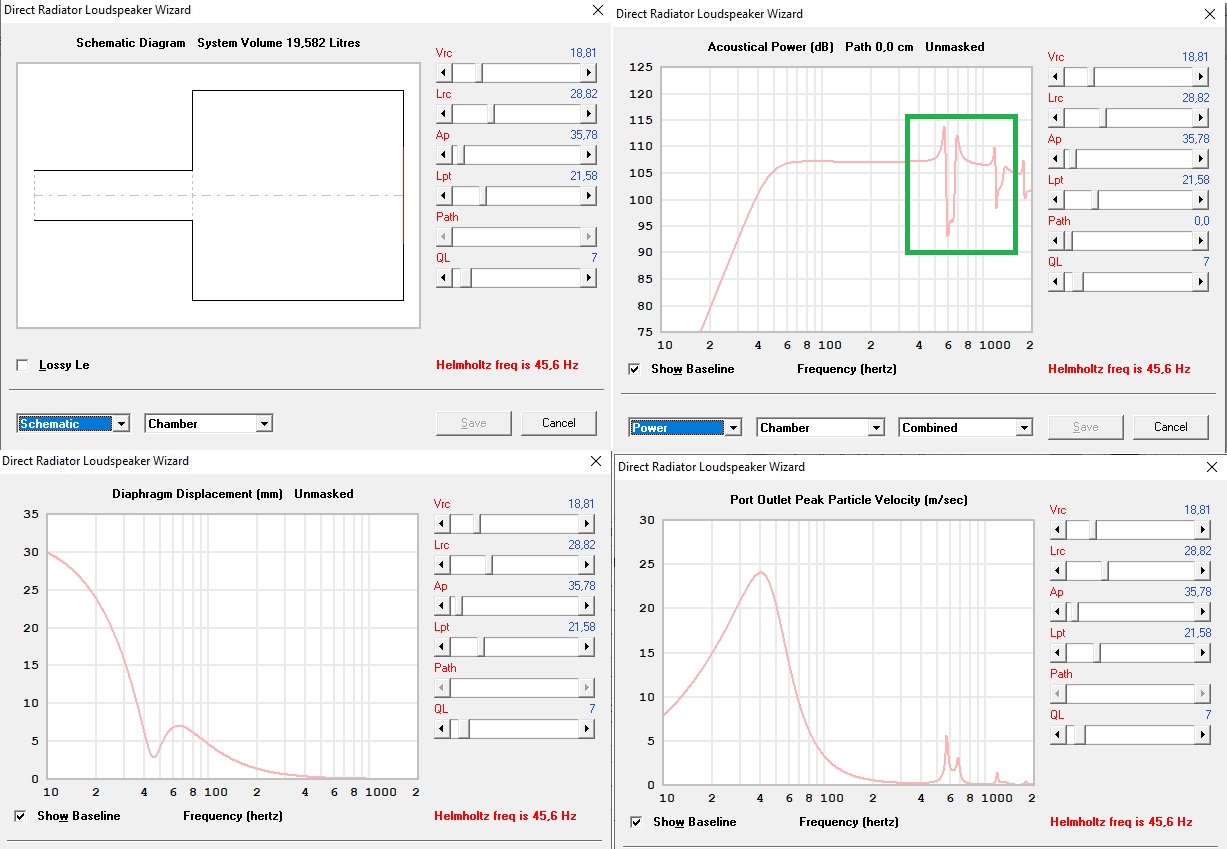Click Path value 0,0 in Acoustical Power window
Image resolution: width=1227 pixels, height=849 pixels.
pyautogui.click(x=1201, y=221)
